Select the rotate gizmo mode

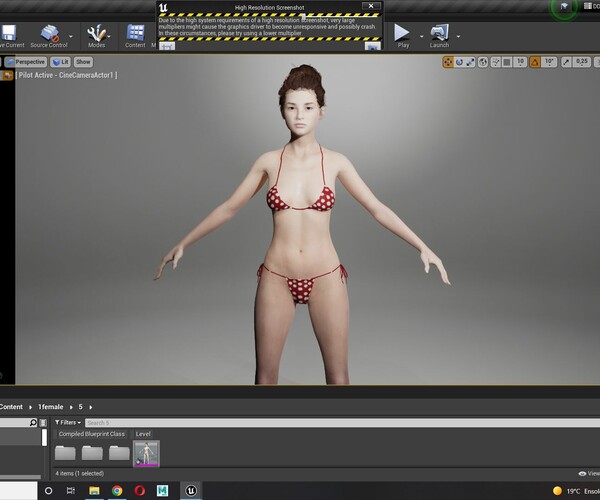[x=459, y=62]
